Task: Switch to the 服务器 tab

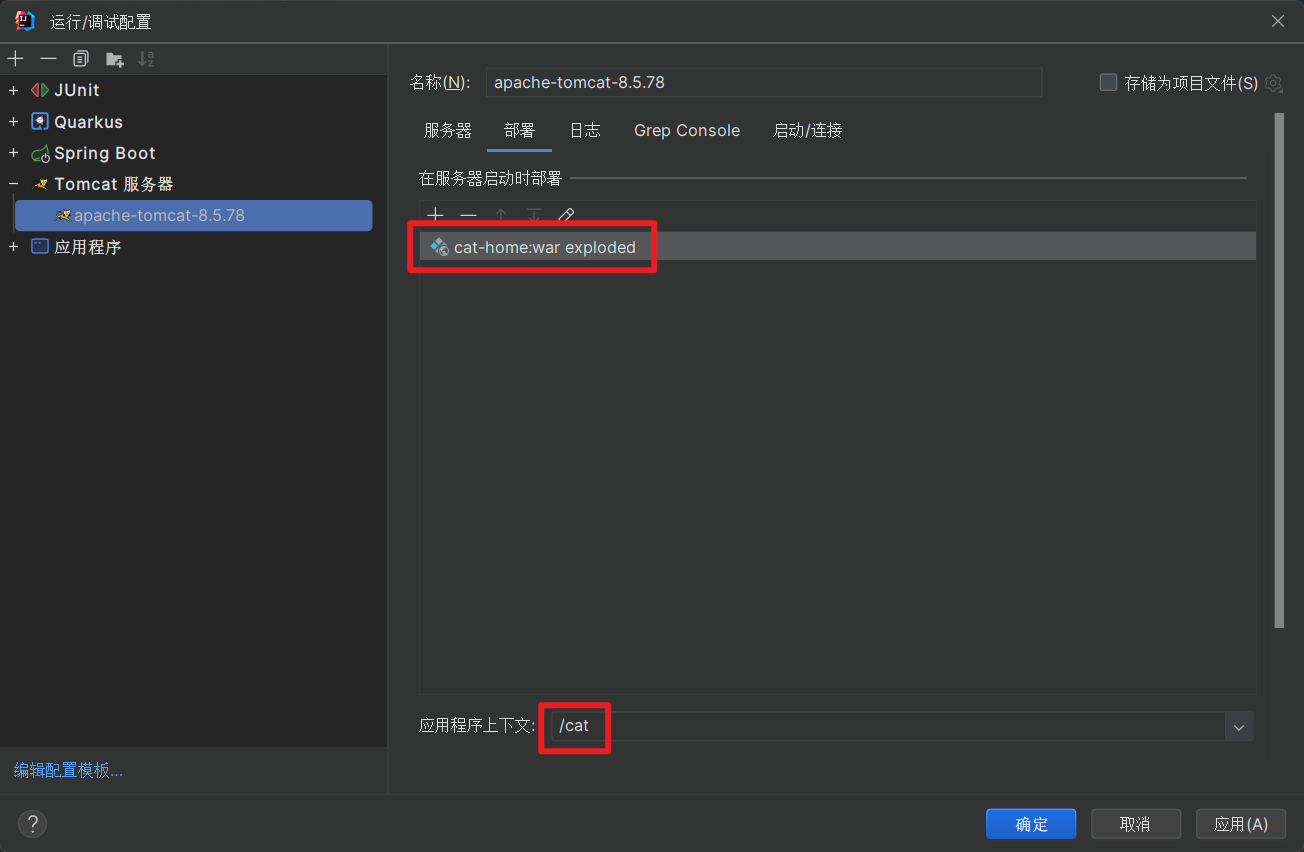Action: (x=448, y=131)
